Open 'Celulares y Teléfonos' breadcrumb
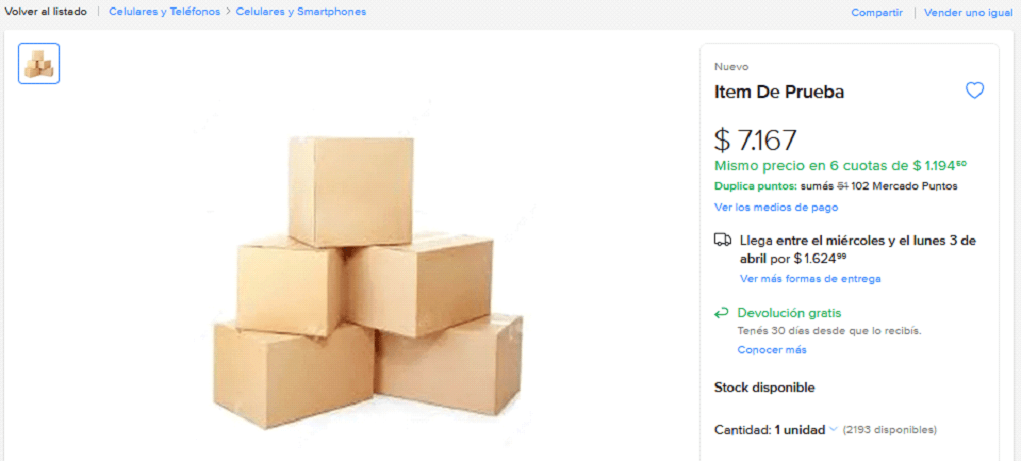Image resolution: width=1021 pixels, height=461 pixels. pyautogui.click(x=164, y=12)
